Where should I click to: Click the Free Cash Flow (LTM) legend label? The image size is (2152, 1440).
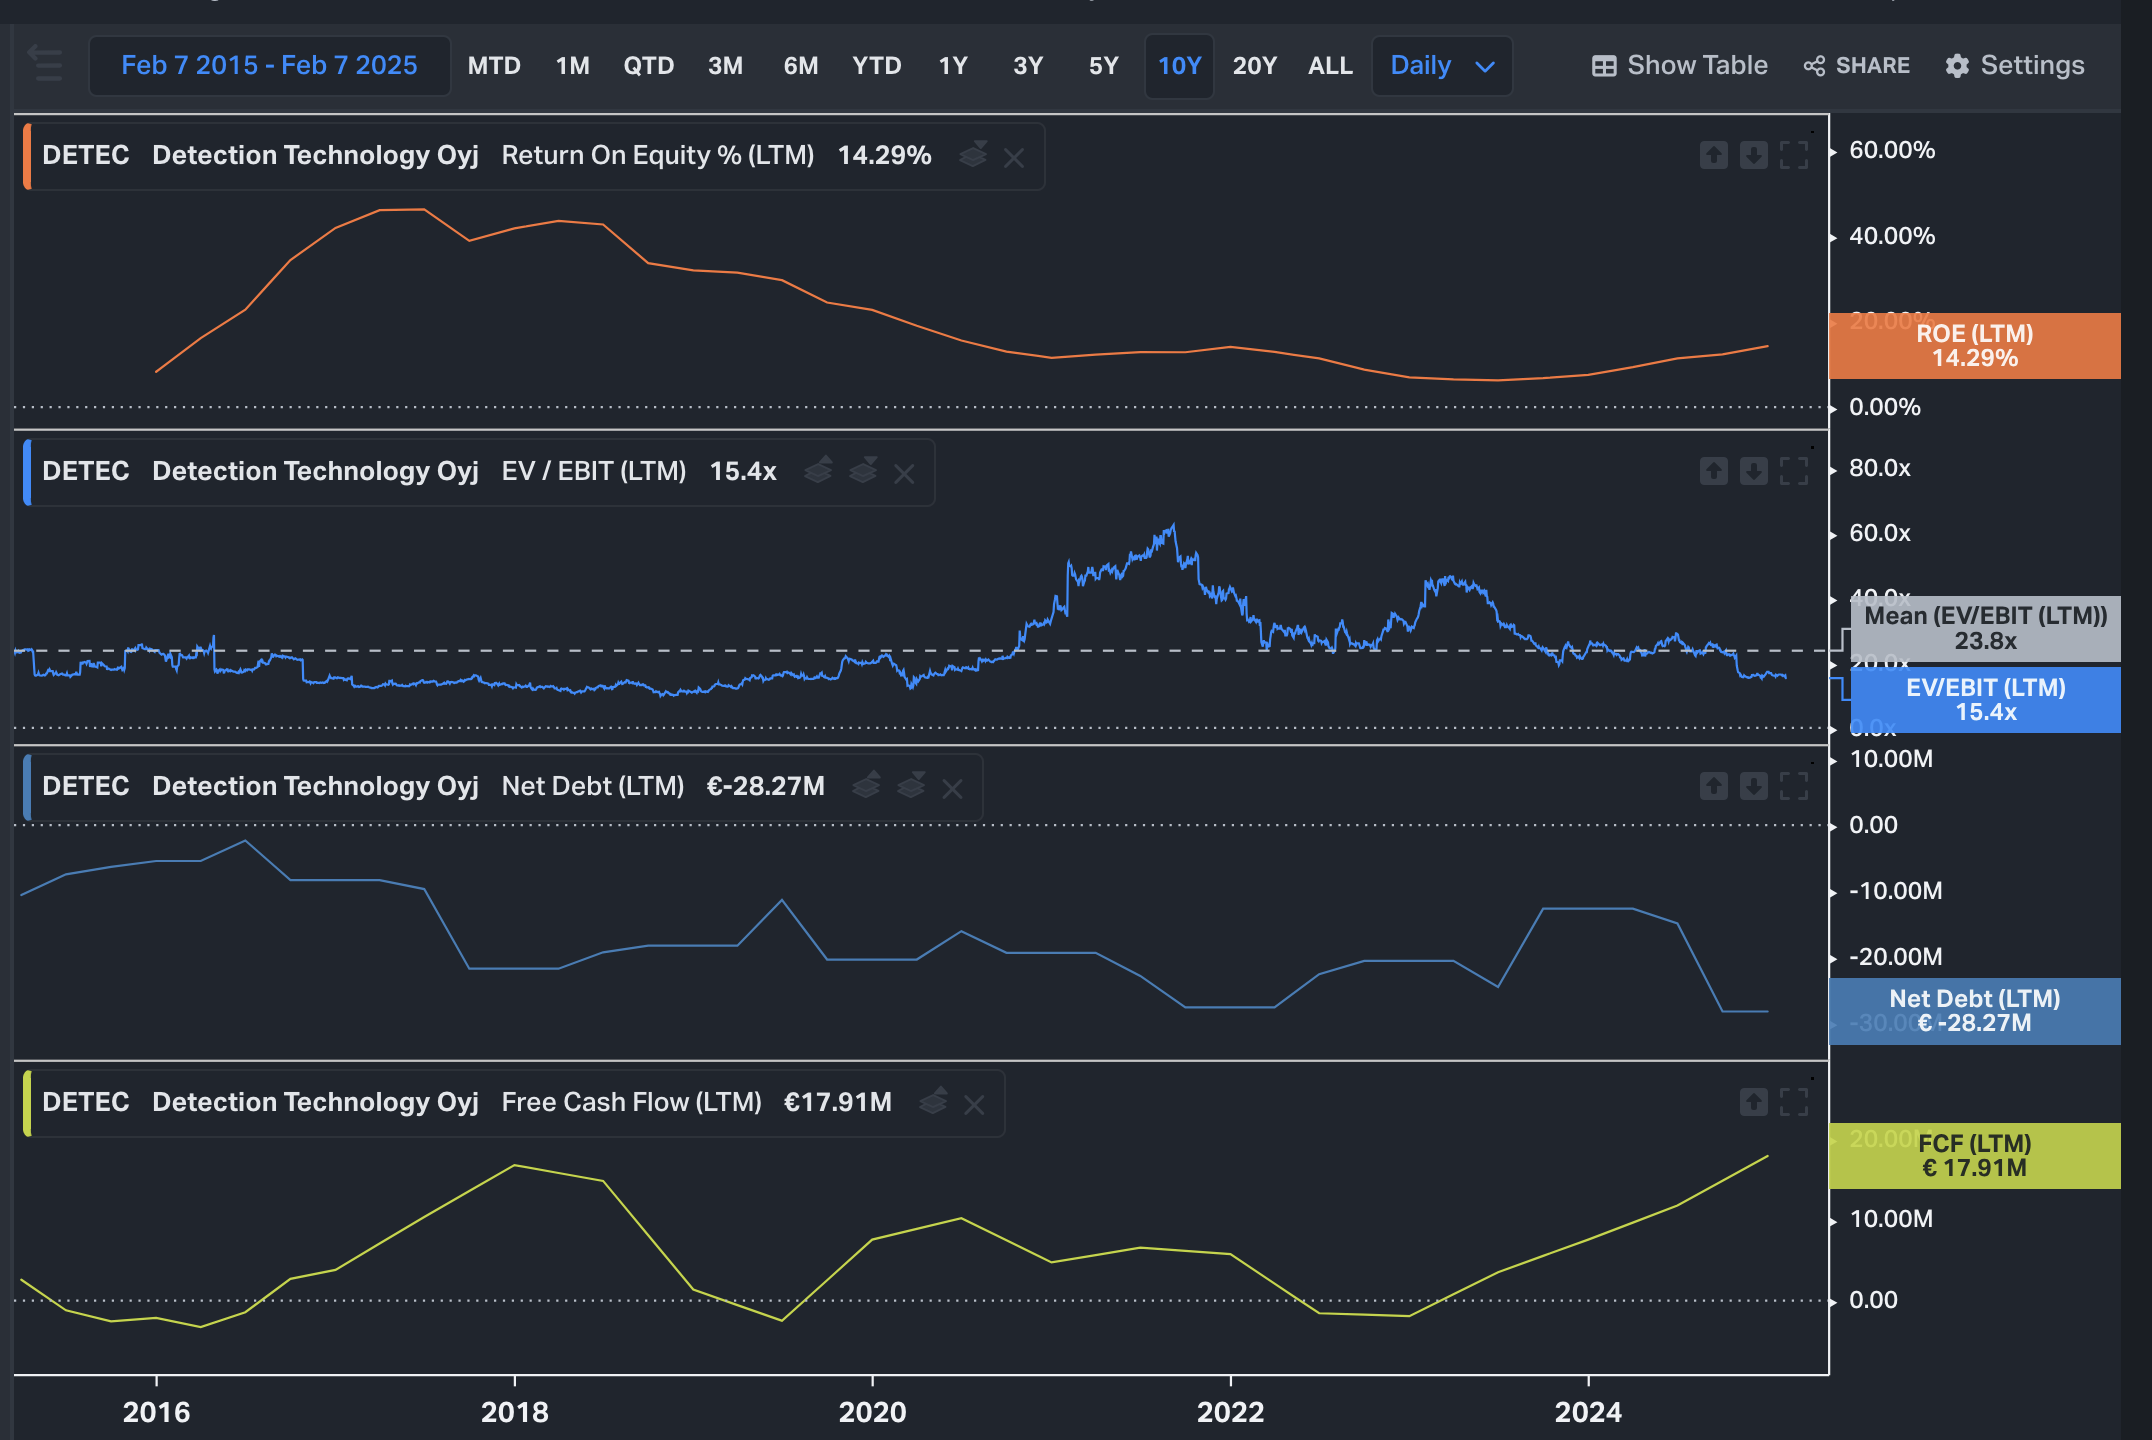point(631,1102)
